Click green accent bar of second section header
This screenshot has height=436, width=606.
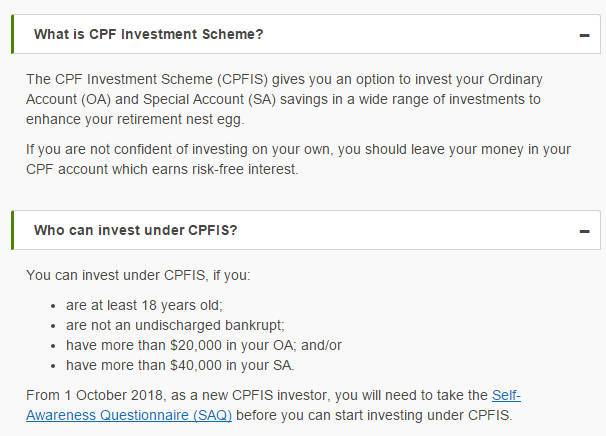pos(12,231)
